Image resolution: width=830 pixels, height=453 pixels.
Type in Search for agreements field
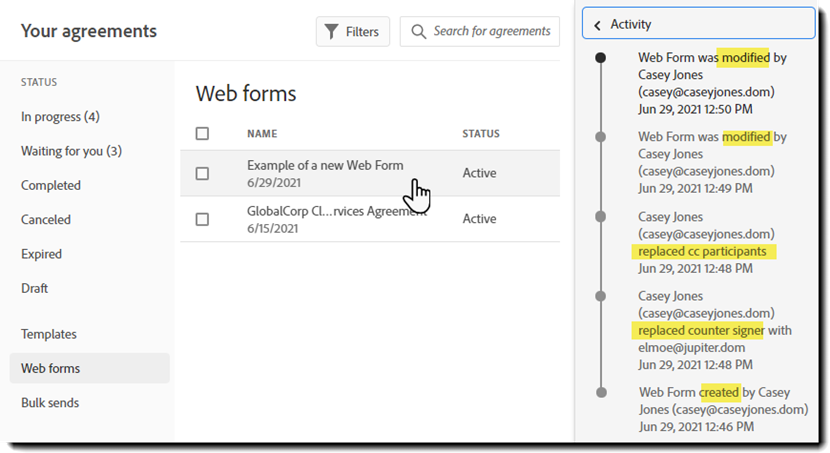coord(491,32)
